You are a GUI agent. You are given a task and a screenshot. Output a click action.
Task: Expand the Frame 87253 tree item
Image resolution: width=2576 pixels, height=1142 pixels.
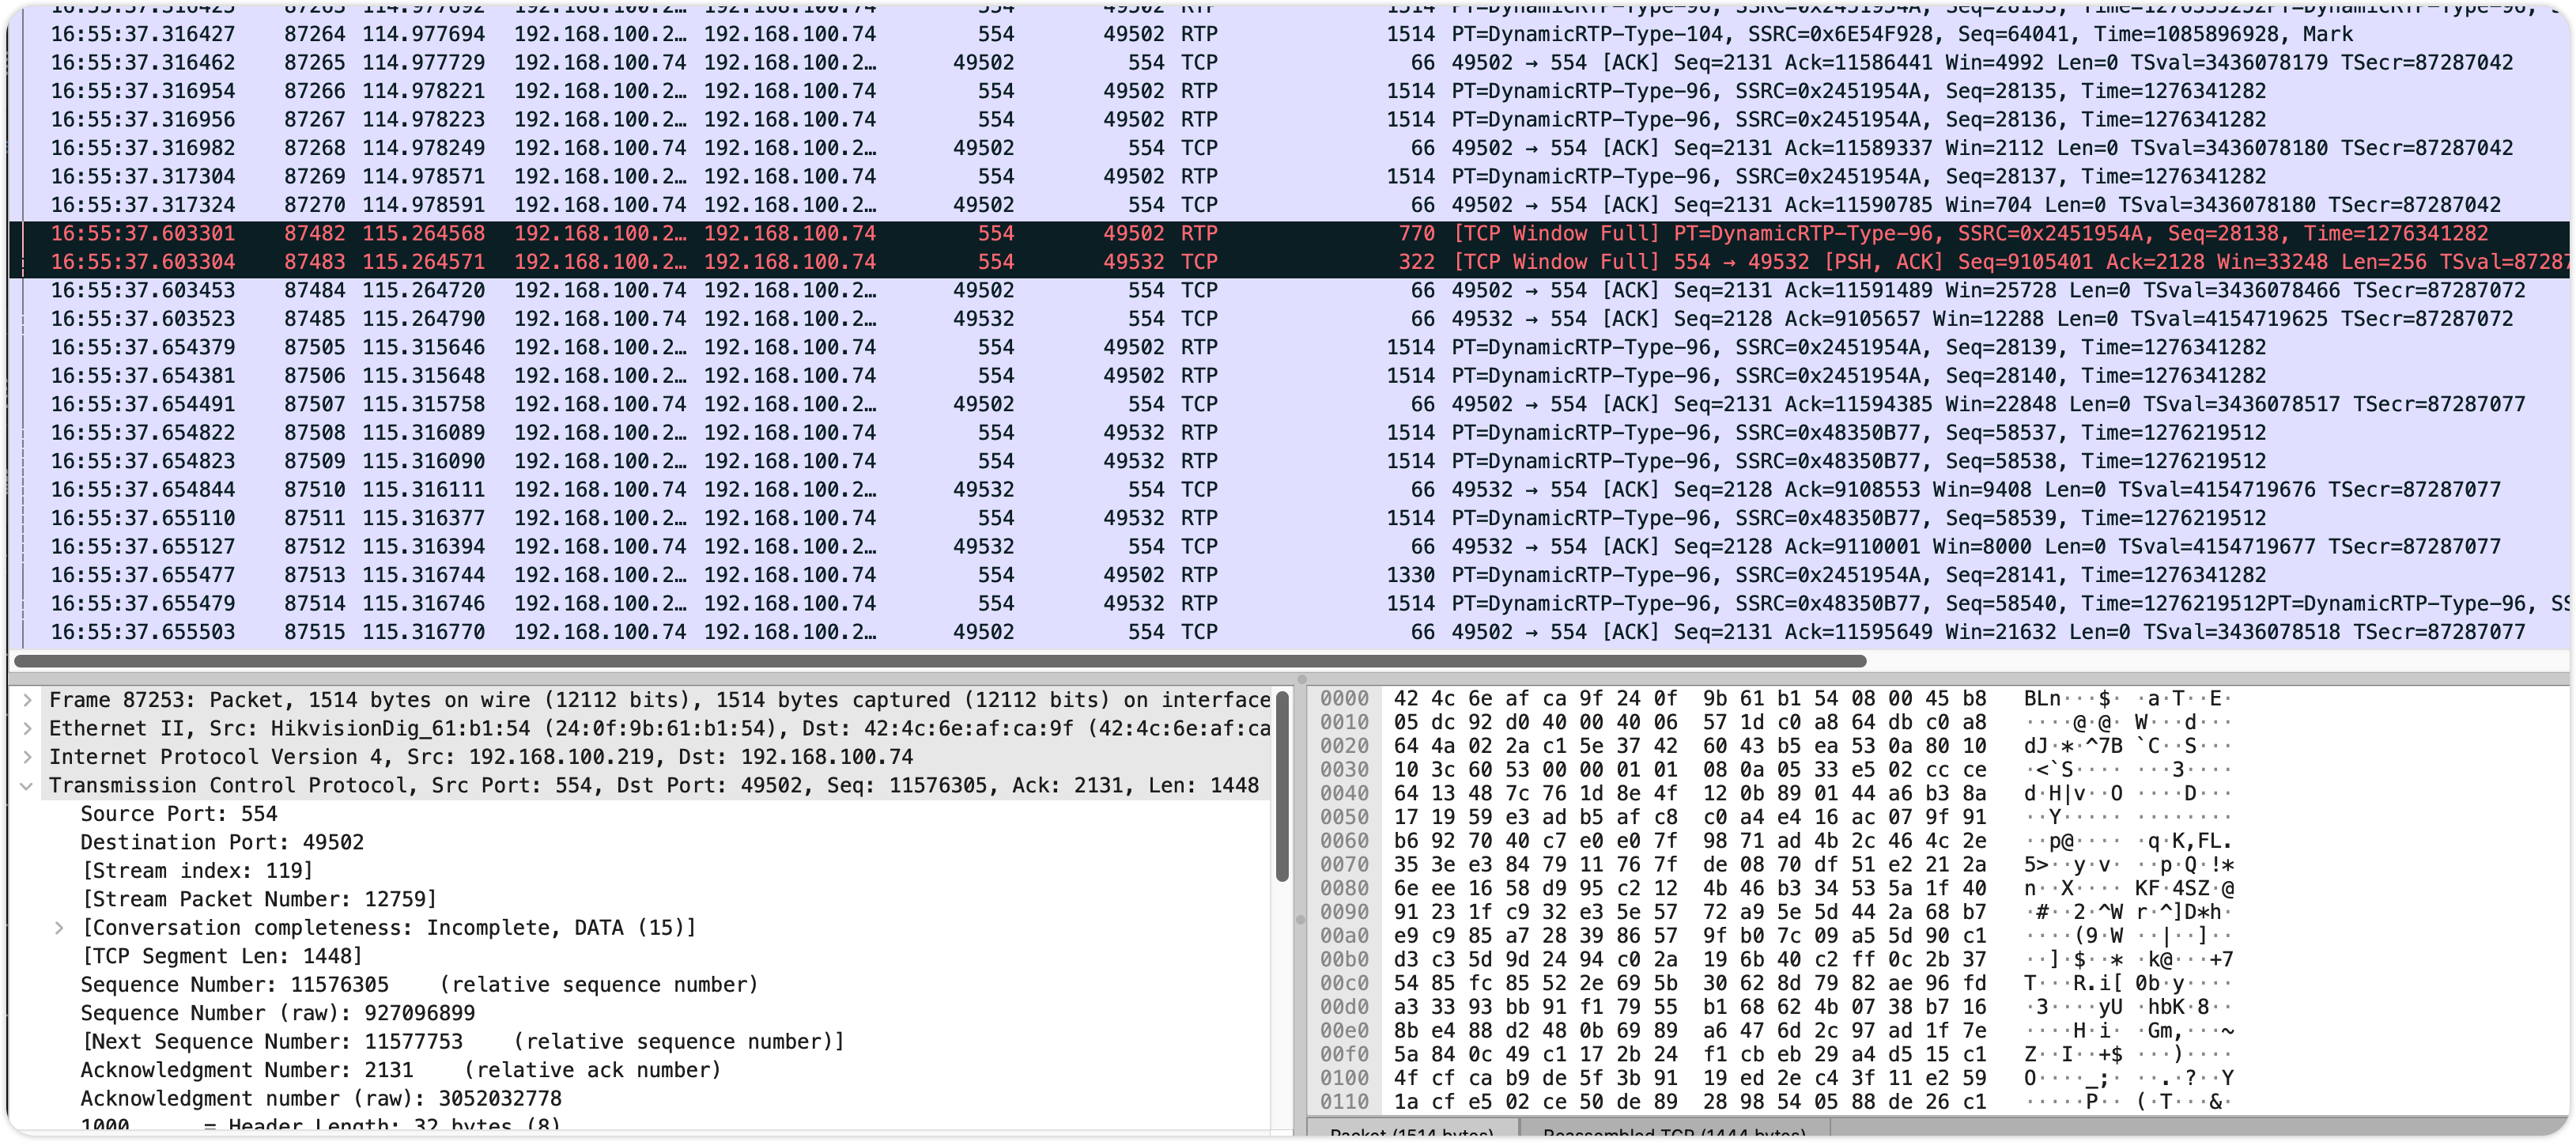pyautogui.click(x=27, y=700)
